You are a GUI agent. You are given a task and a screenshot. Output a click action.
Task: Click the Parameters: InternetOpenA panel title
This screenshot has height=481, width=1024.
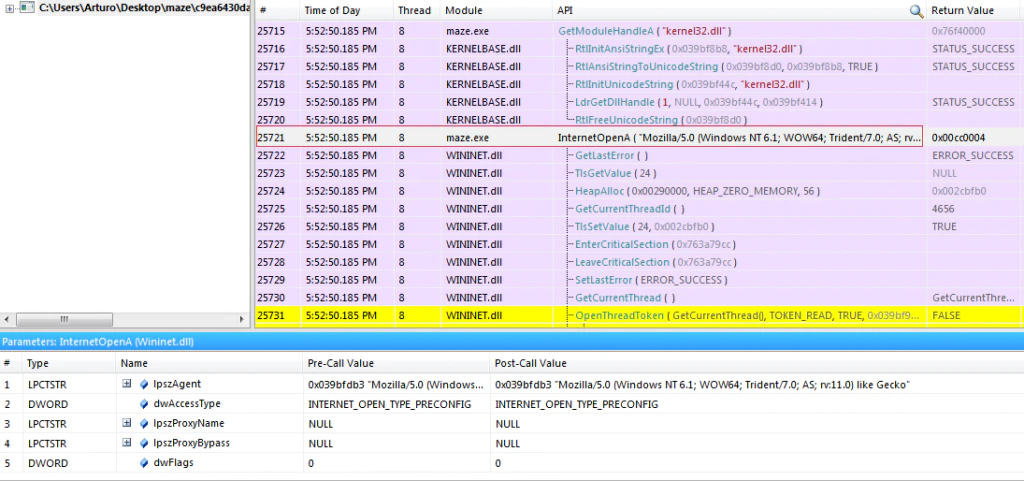pyautogui.click(x=97, y=341)
